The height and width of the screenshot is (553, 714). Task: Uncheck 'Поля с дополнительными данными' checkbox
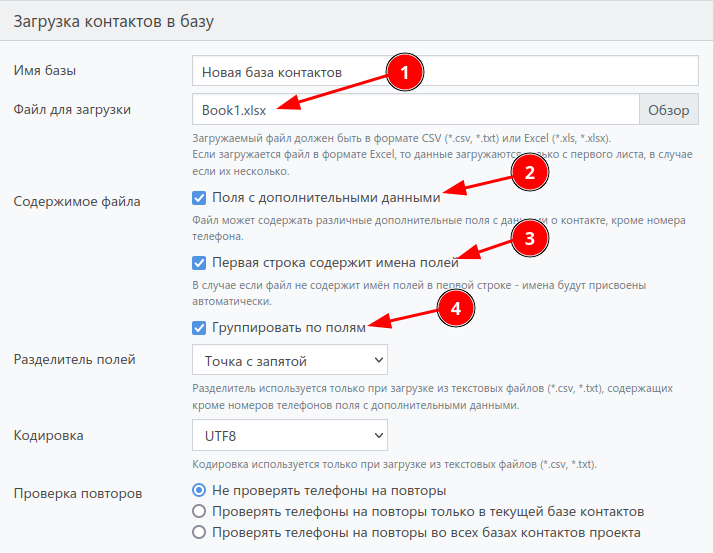[x=199, y=198]
